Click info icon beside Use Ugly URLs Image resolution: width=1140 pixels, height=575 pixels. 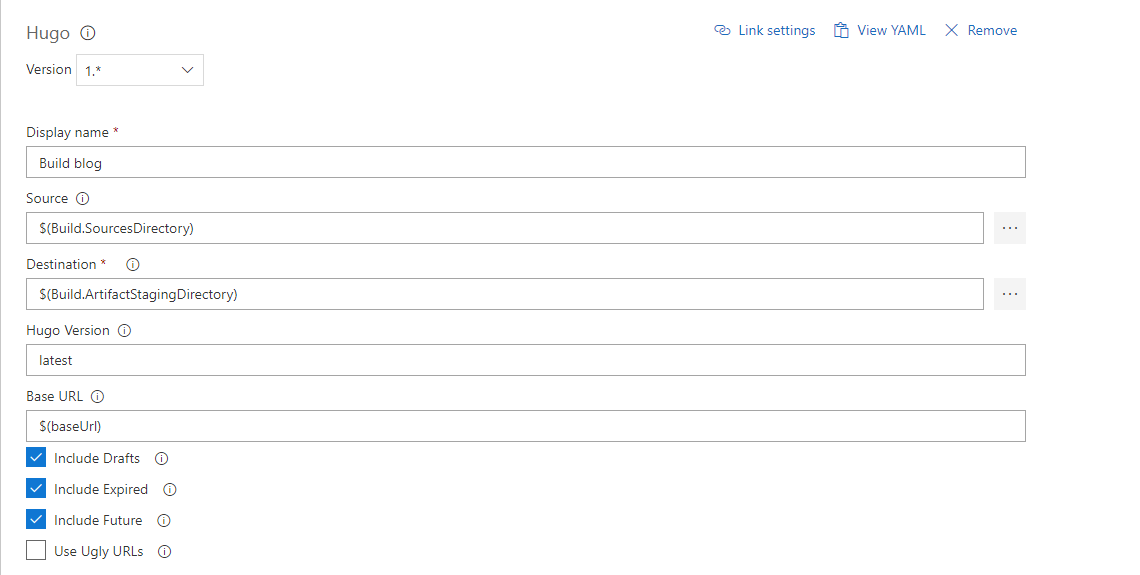coord(165,552)
